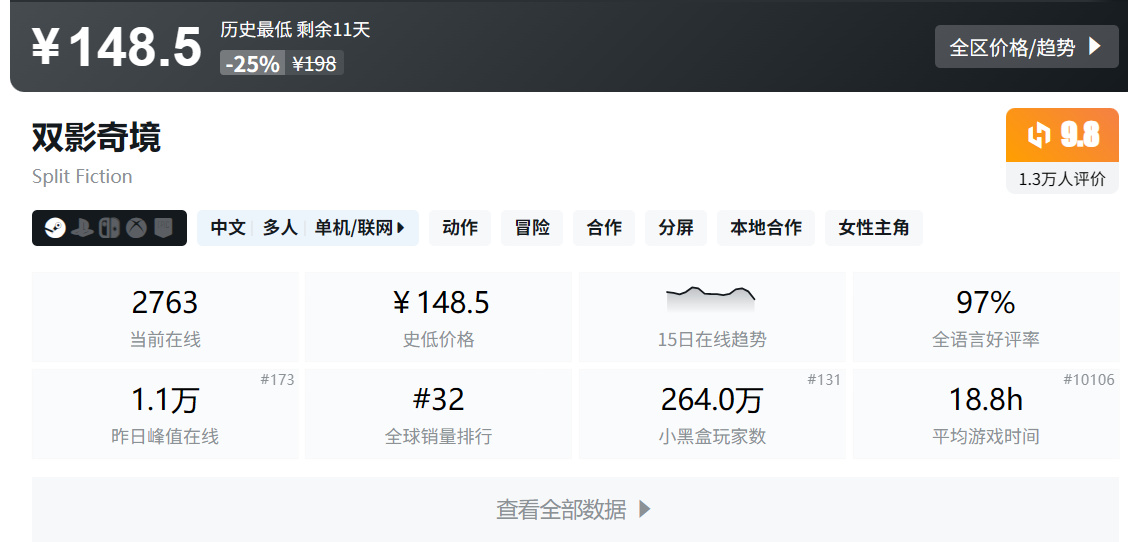Expand 查看全部数据 to view all data
Viewport: 1128px width, 542px height.
click(x=573, y=510)
